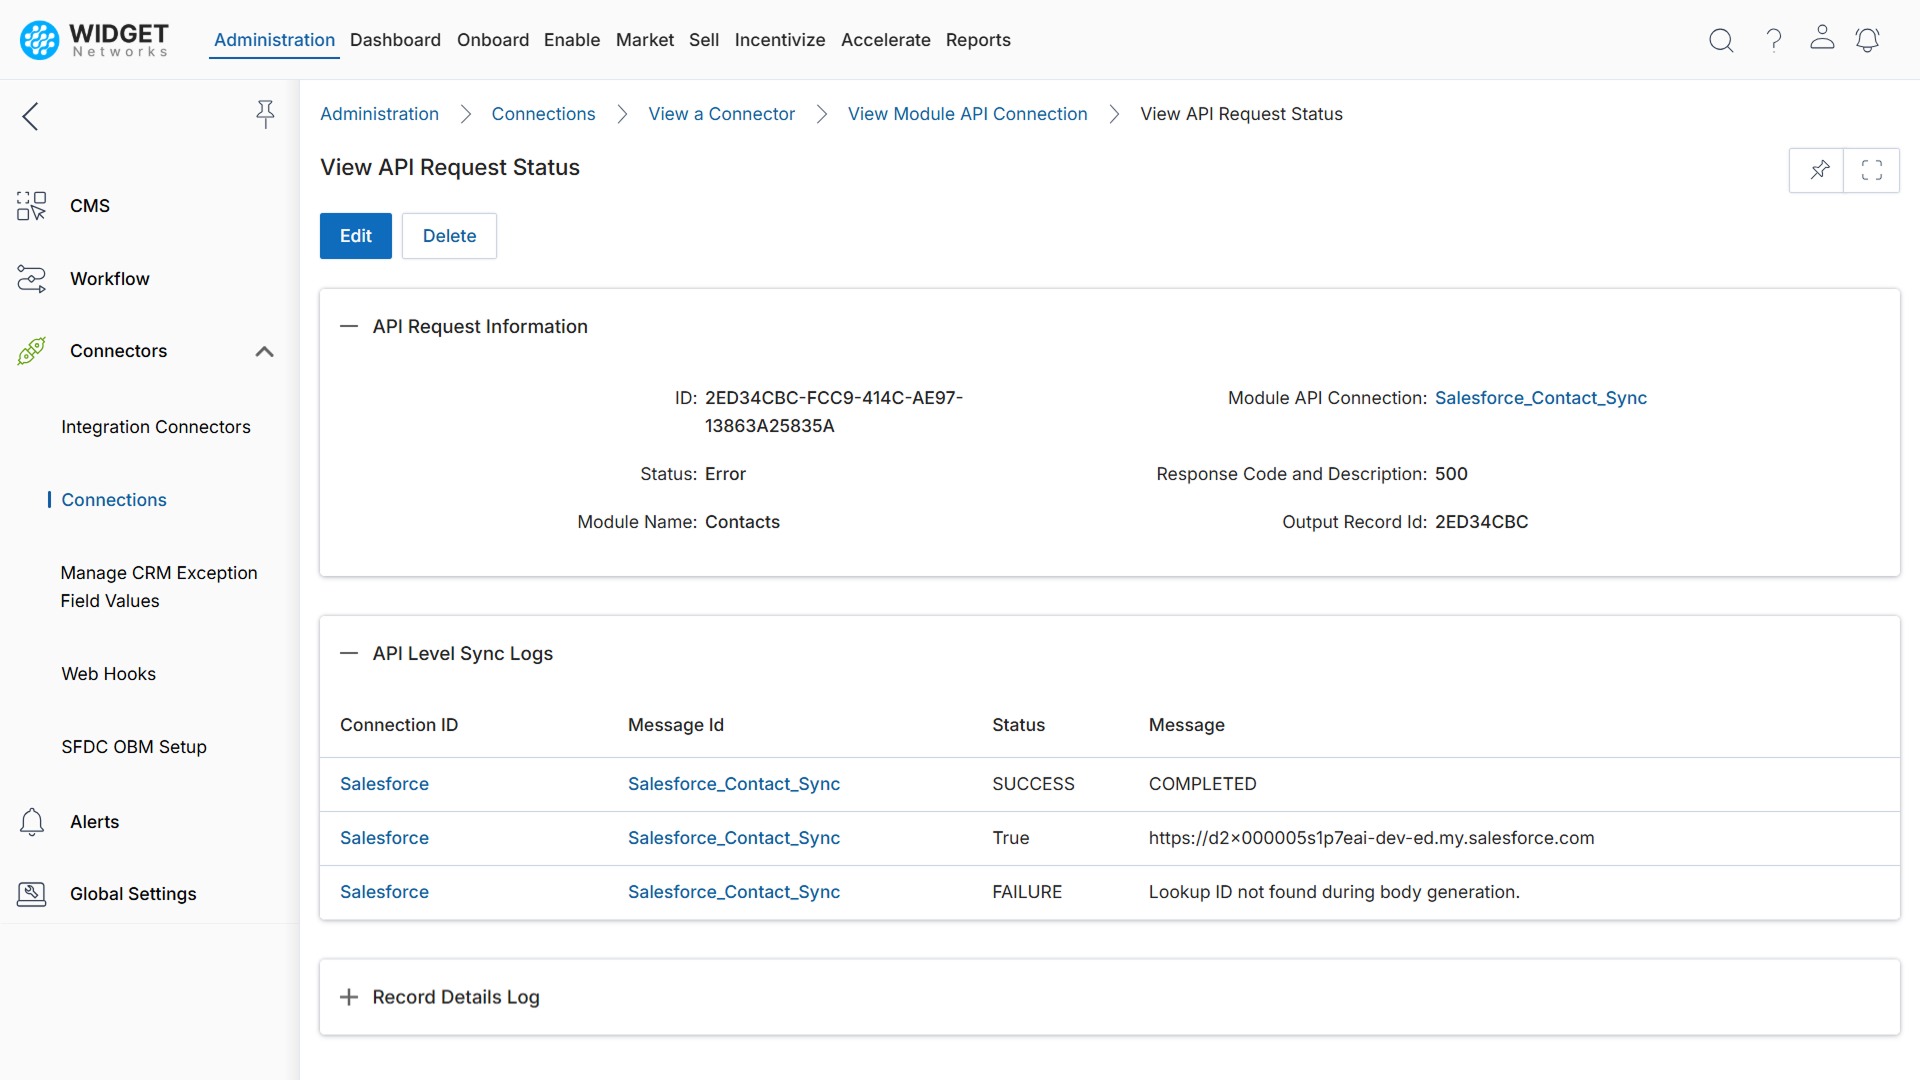1920x1080 pixels.
Task: Open the search icon in top bar
Action: [x=1721, y=40]
